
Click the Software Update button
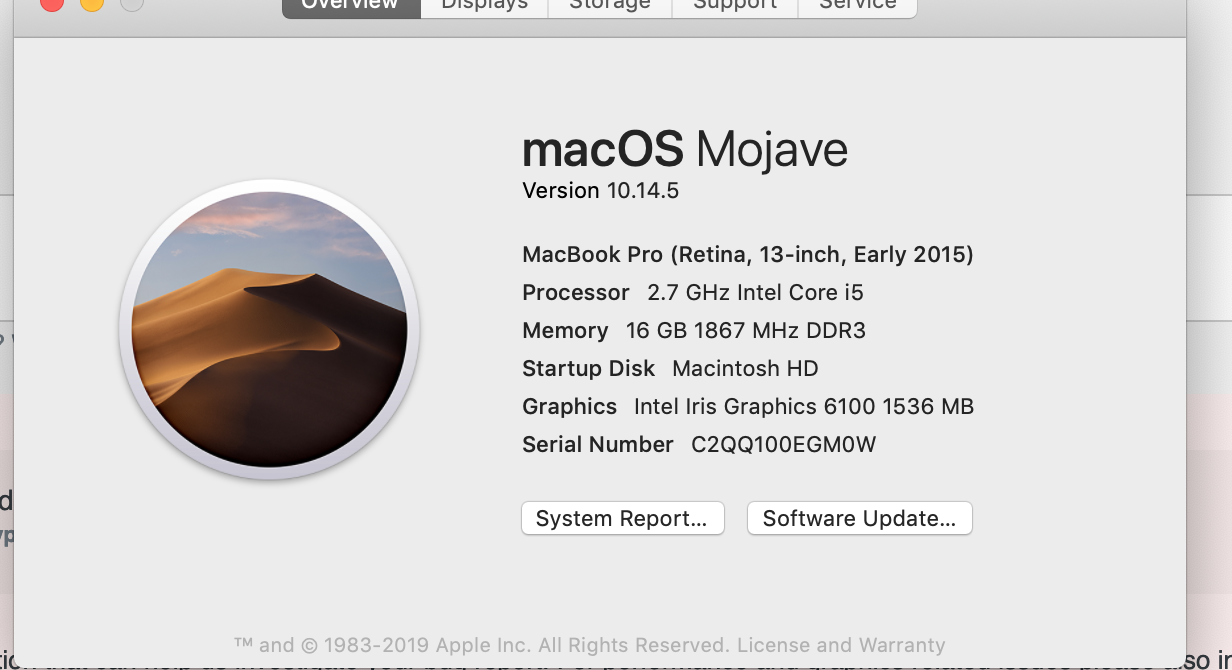pos(860,518)
